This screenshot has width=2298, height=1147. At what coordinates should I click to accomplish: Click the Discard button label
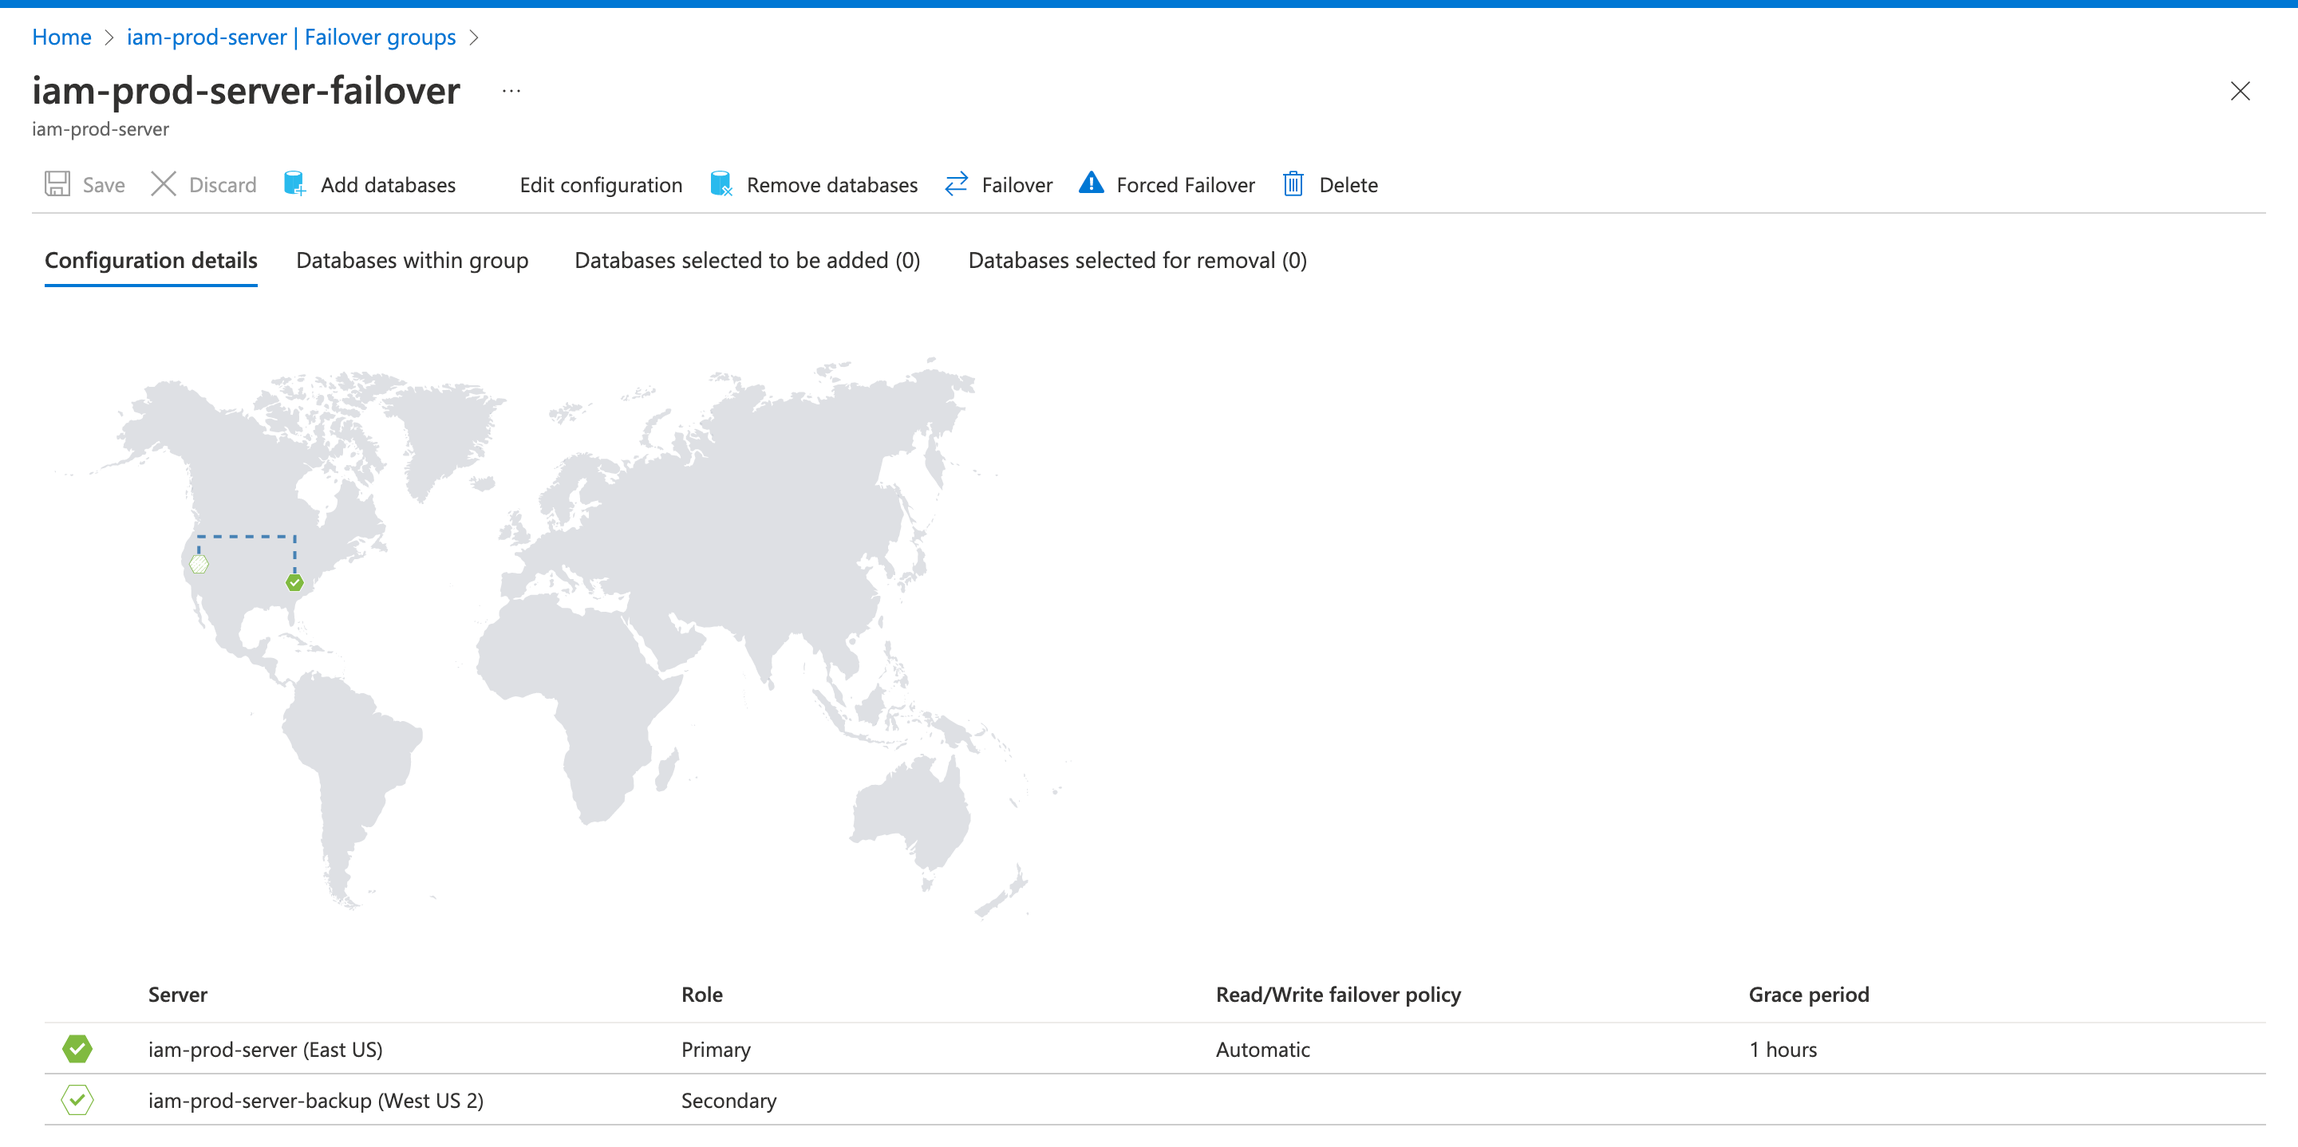point(222,185)
